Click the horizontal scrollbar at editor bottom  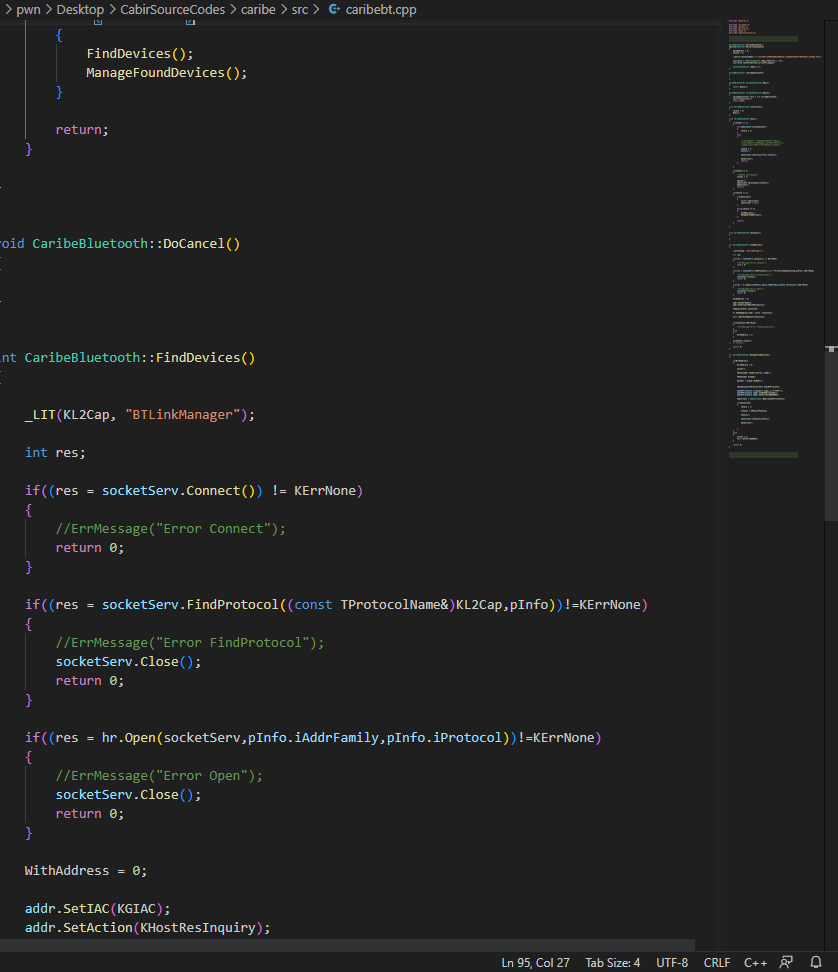click(347, 945)
